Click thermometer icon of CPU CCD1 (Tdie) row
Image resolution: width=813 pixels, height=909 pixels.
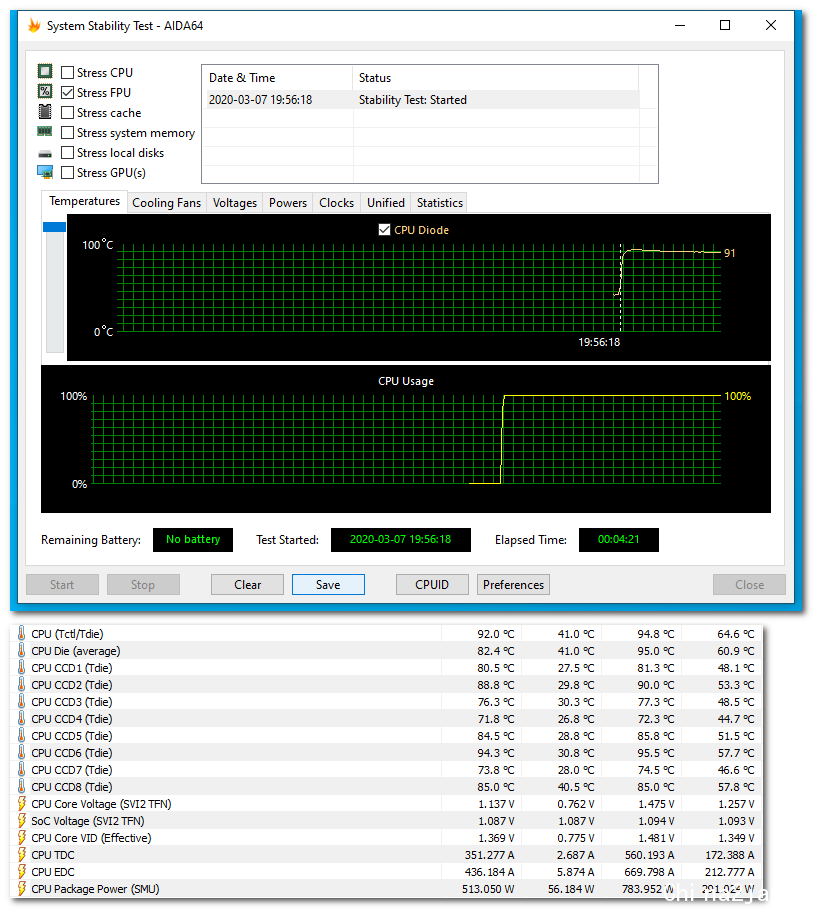coord(21,667)
